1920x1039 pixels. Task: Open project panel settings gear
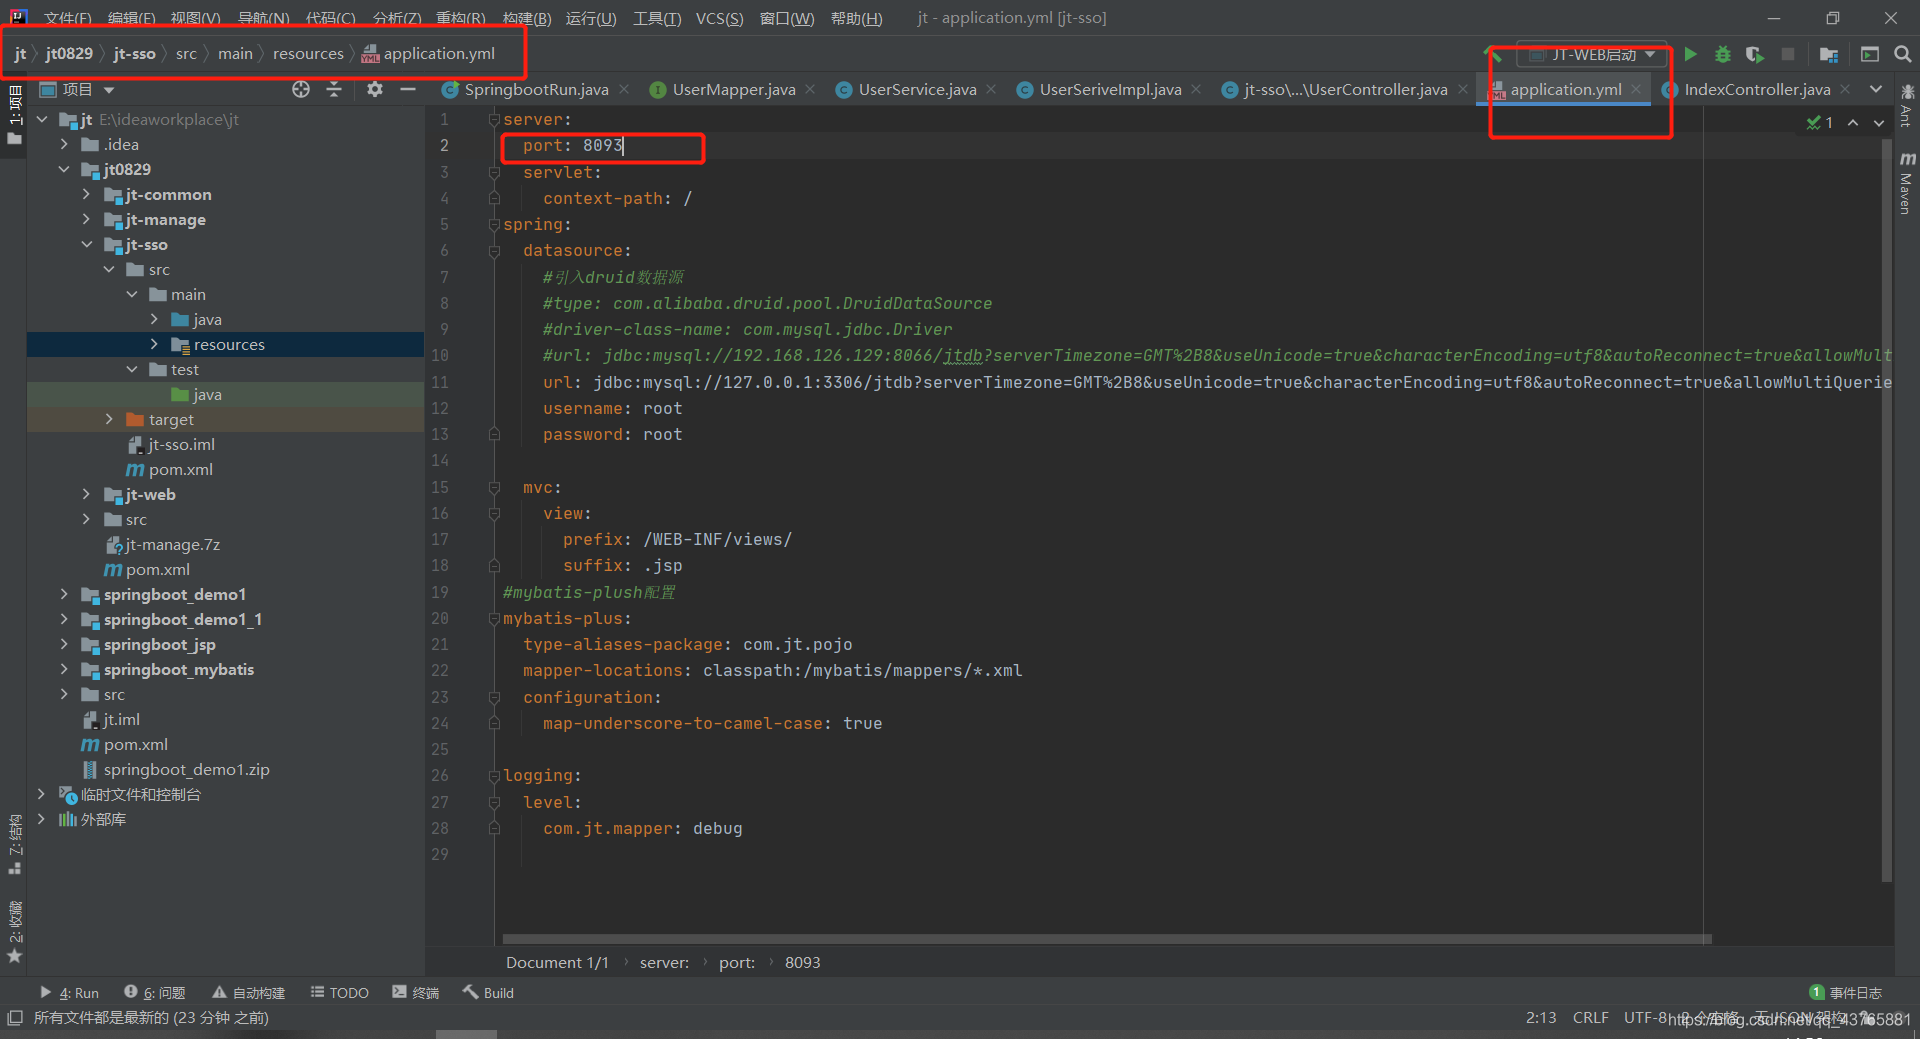point(375,90)
